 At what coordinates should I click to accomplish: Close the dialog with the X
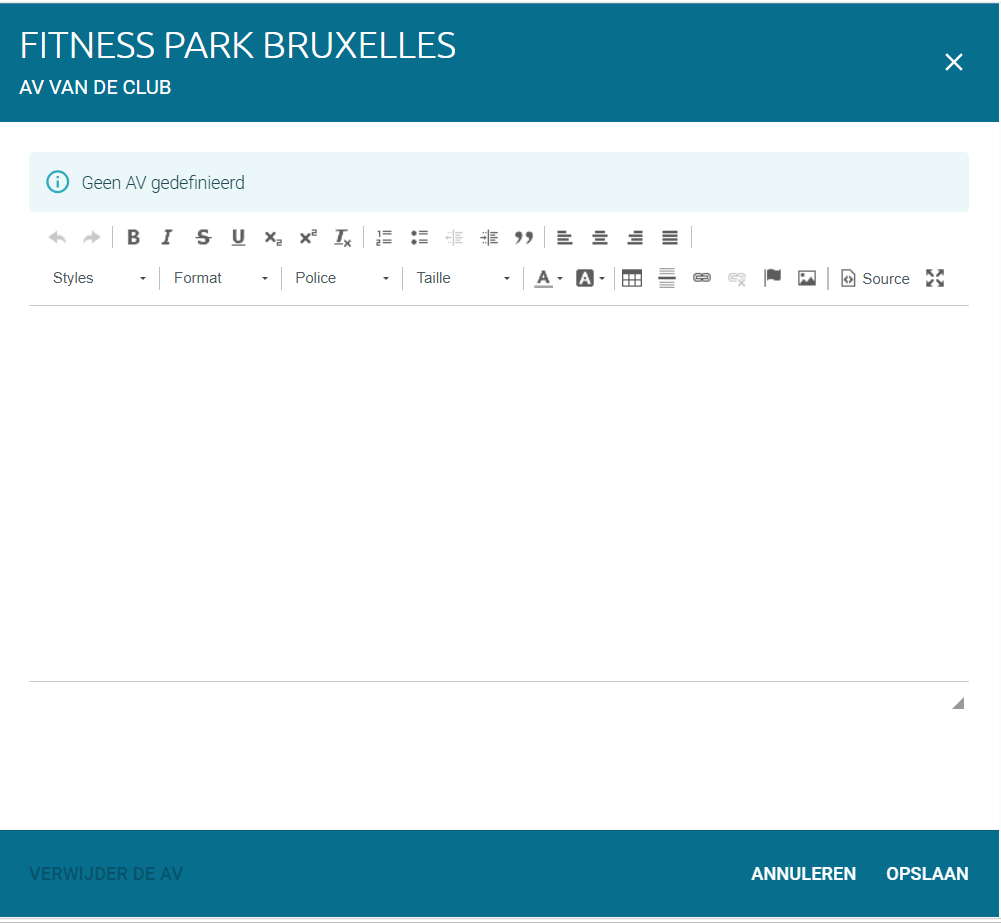click(x=954, y=62)
